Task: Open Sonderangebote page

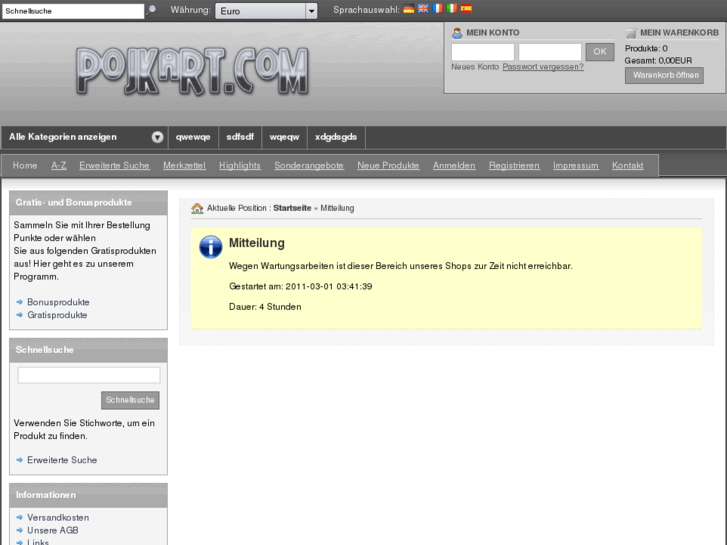Action: [309, 166]
